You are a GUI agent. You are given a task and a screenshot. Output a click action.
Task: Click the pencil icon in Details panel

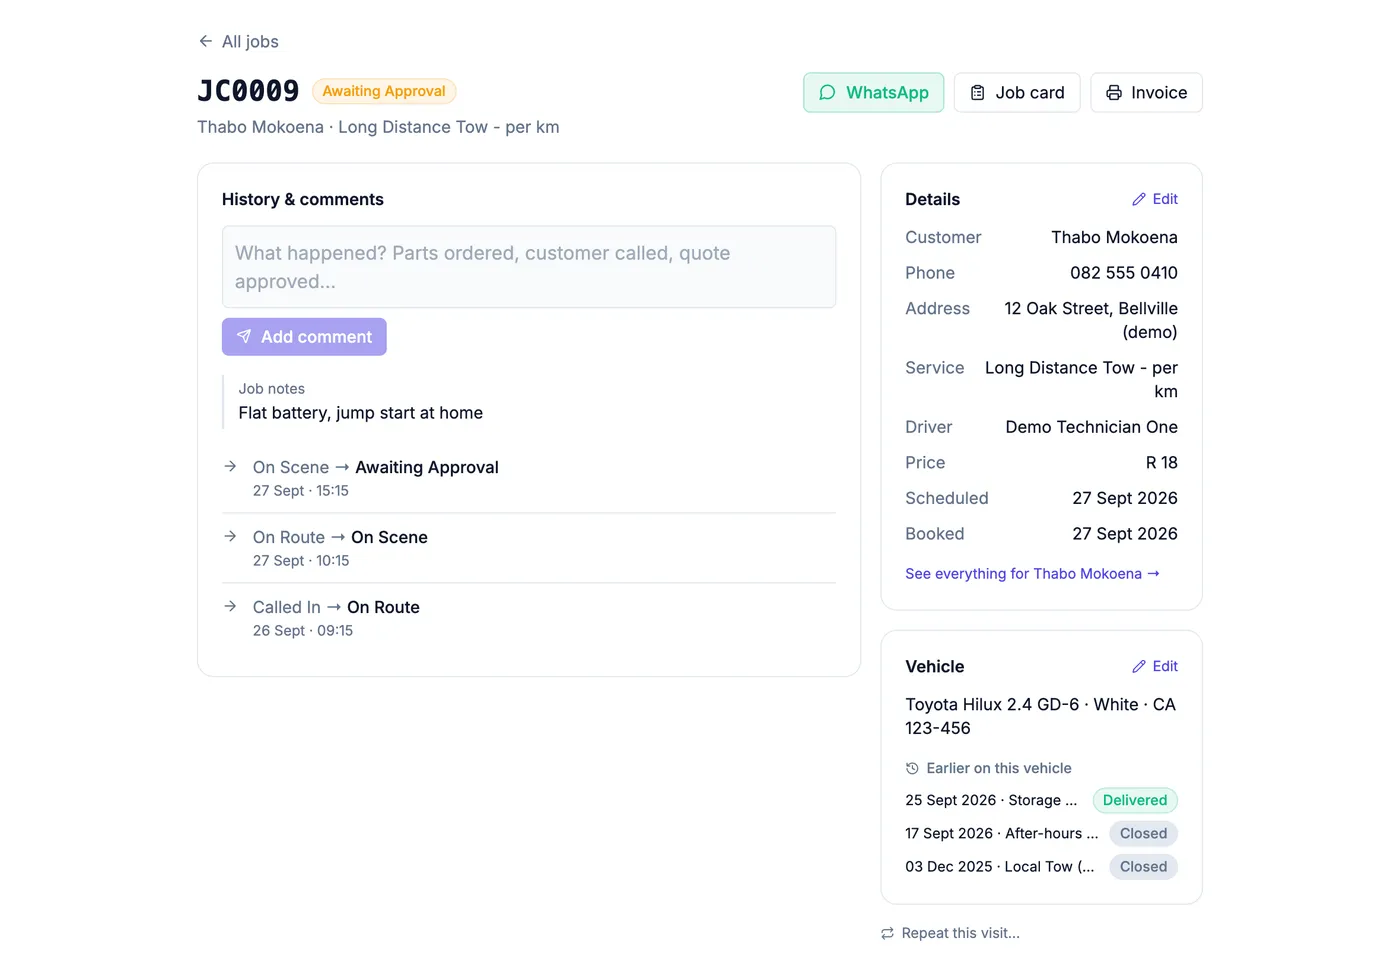click(1139, 199)
